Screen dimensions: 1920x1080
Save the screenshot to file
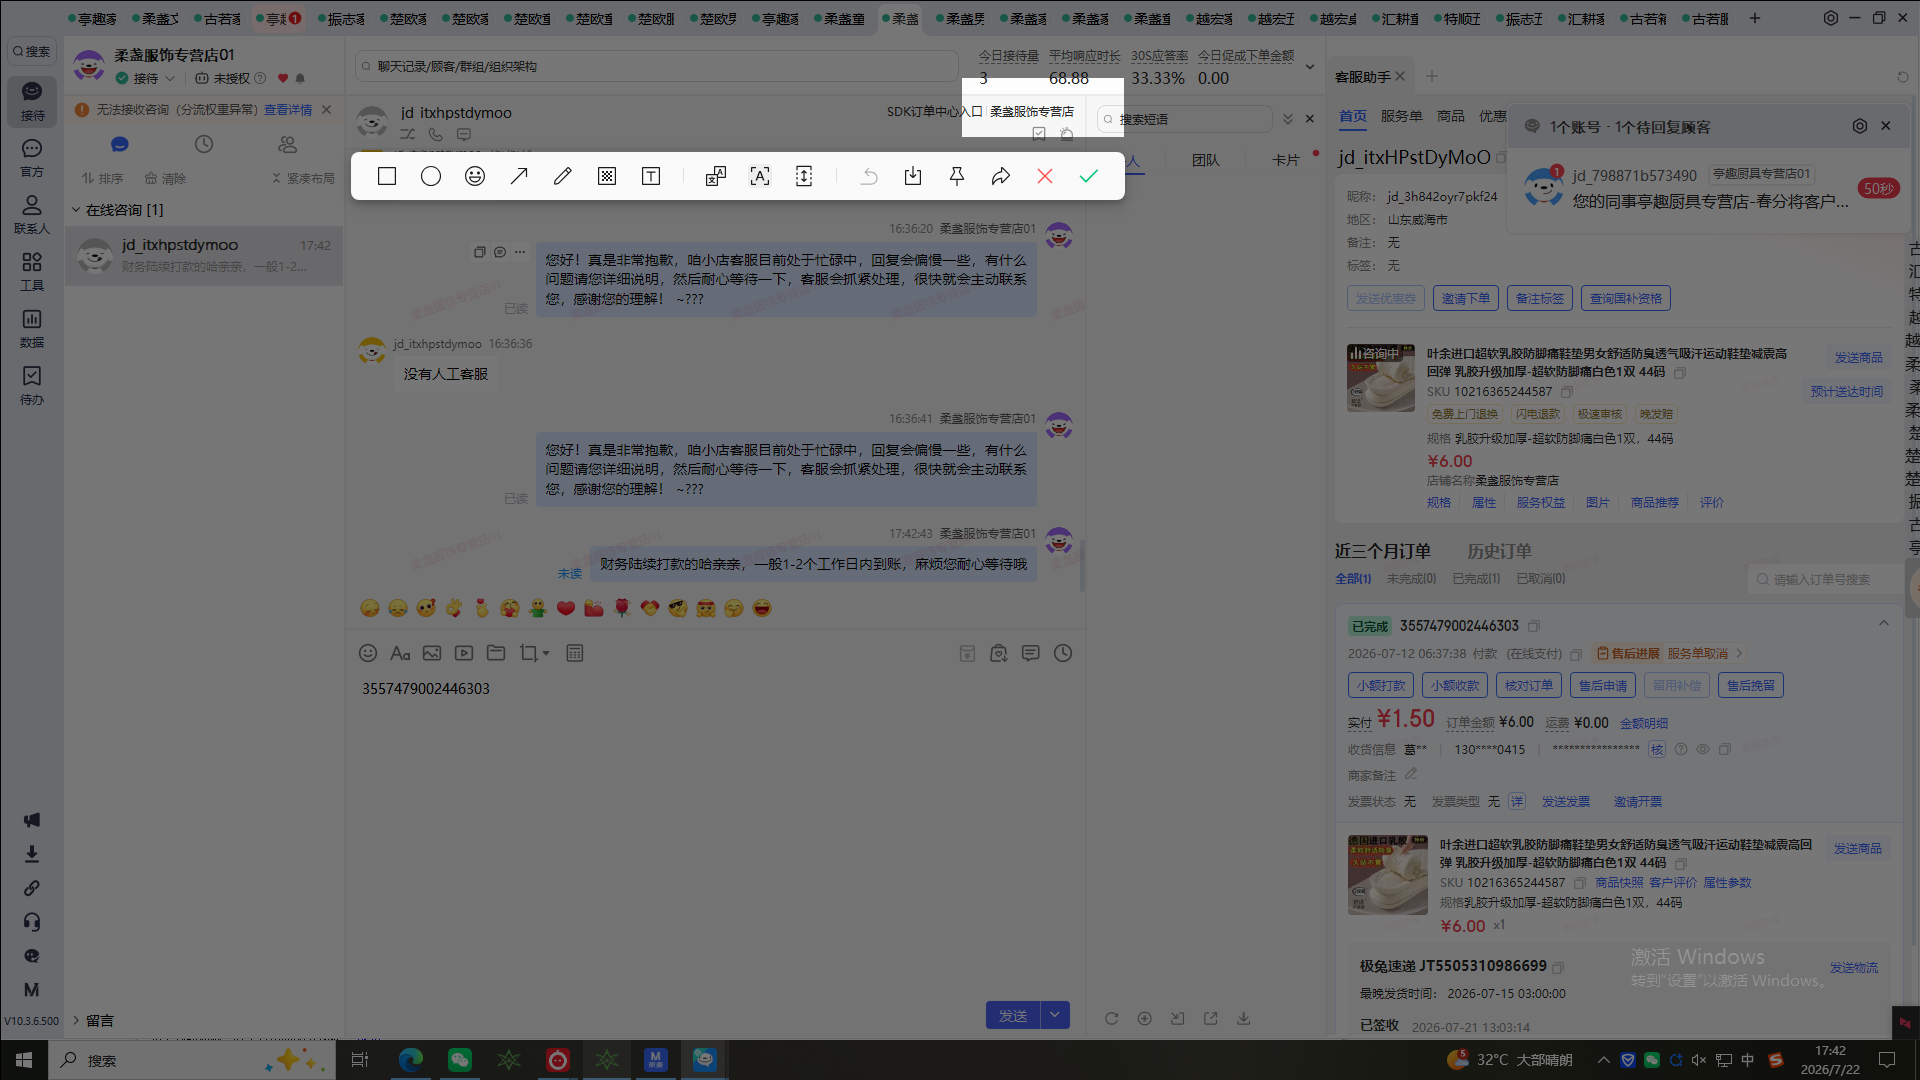click(x=913, y=176)
